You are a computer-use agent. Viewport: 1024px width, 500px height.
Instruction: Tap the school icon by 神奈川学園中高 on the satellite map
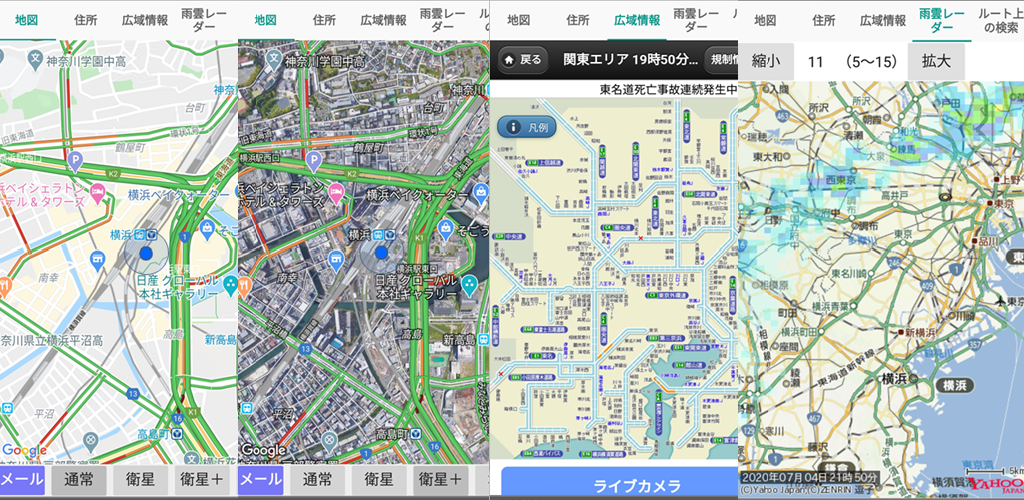point(274,60)
